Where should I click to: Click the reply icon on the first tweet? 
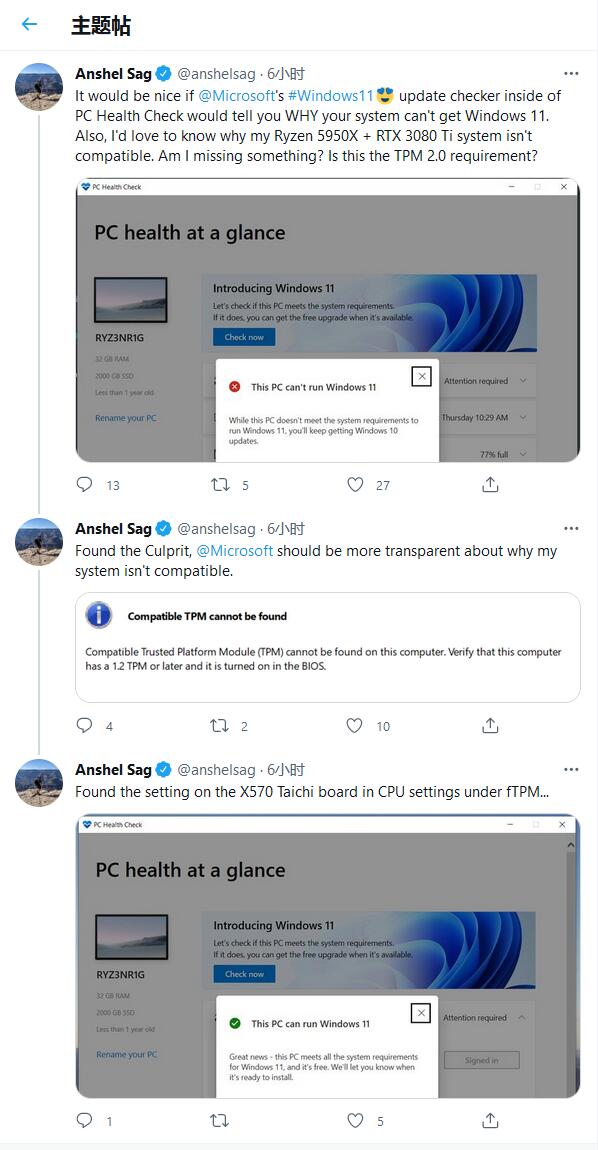point(84,485)
